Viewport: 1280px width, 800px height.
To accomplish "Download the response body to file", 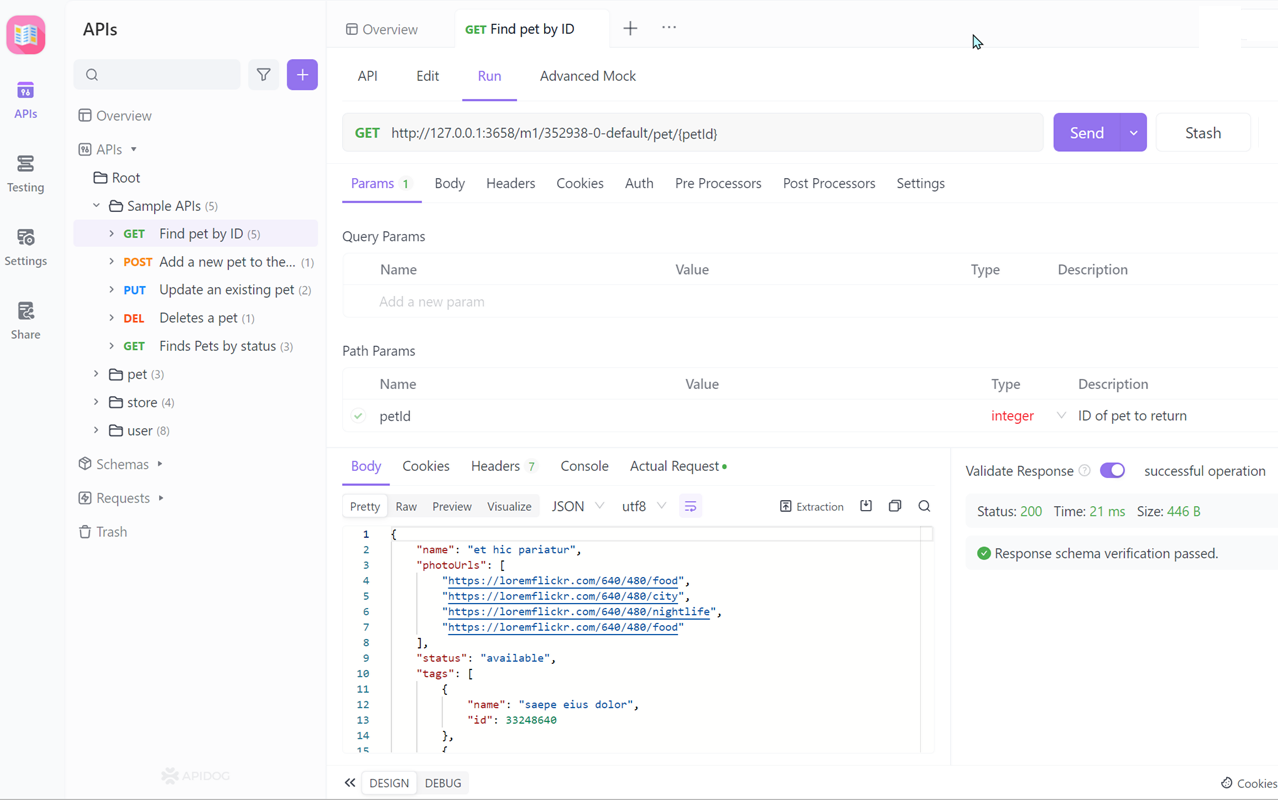I will pos(866,506).
